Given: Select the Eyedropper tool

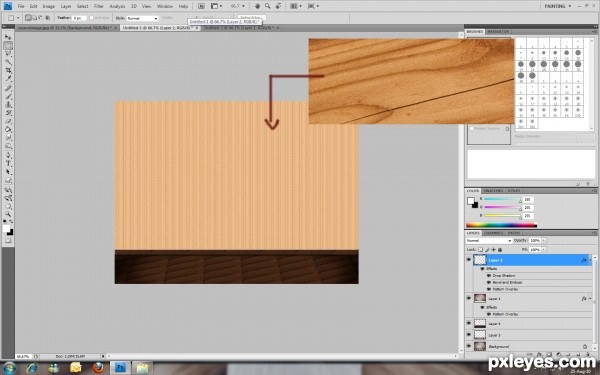Looking at the screenshot, I should click(x=8, y=79).
